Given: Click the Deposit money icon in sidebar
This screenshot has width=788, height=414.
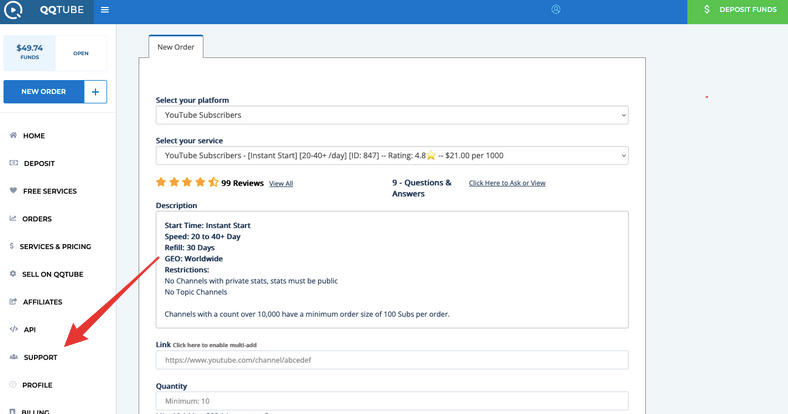Looking at the screenshot, I should pos(14,163).
